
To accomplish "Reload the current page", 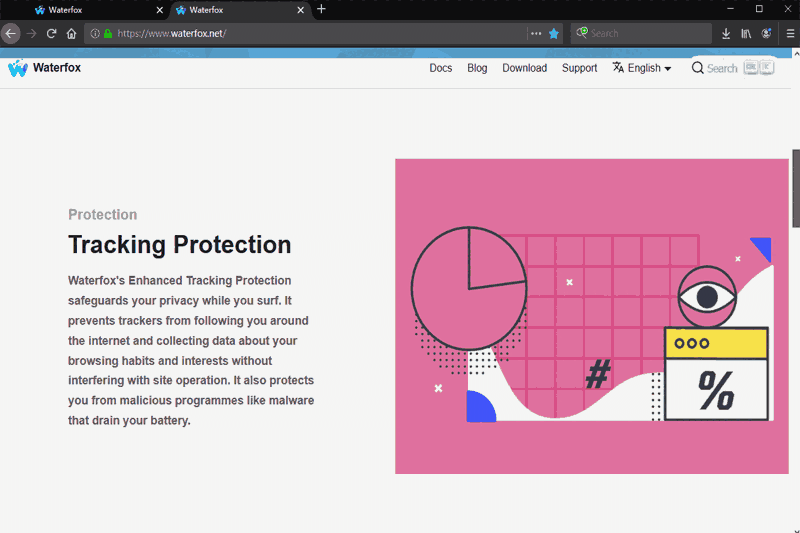I will coord(51,33).
